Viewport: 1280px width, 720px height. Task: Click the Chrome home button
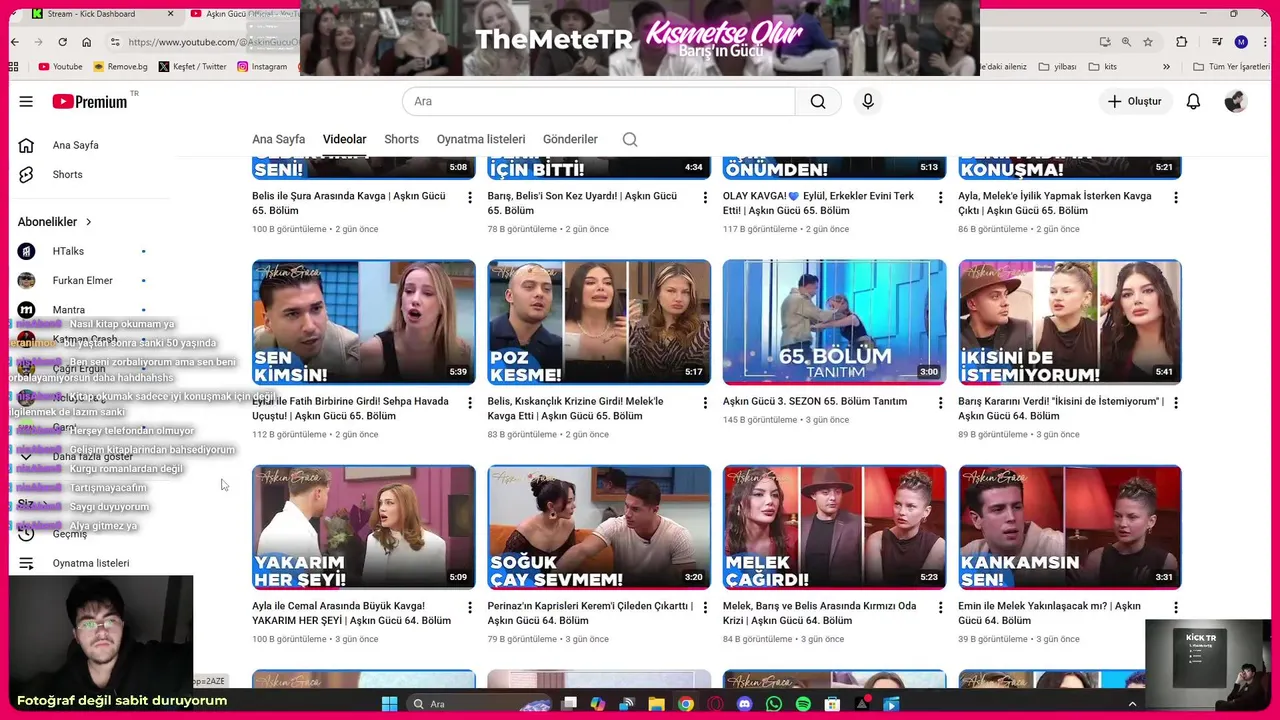pos(87,42)
